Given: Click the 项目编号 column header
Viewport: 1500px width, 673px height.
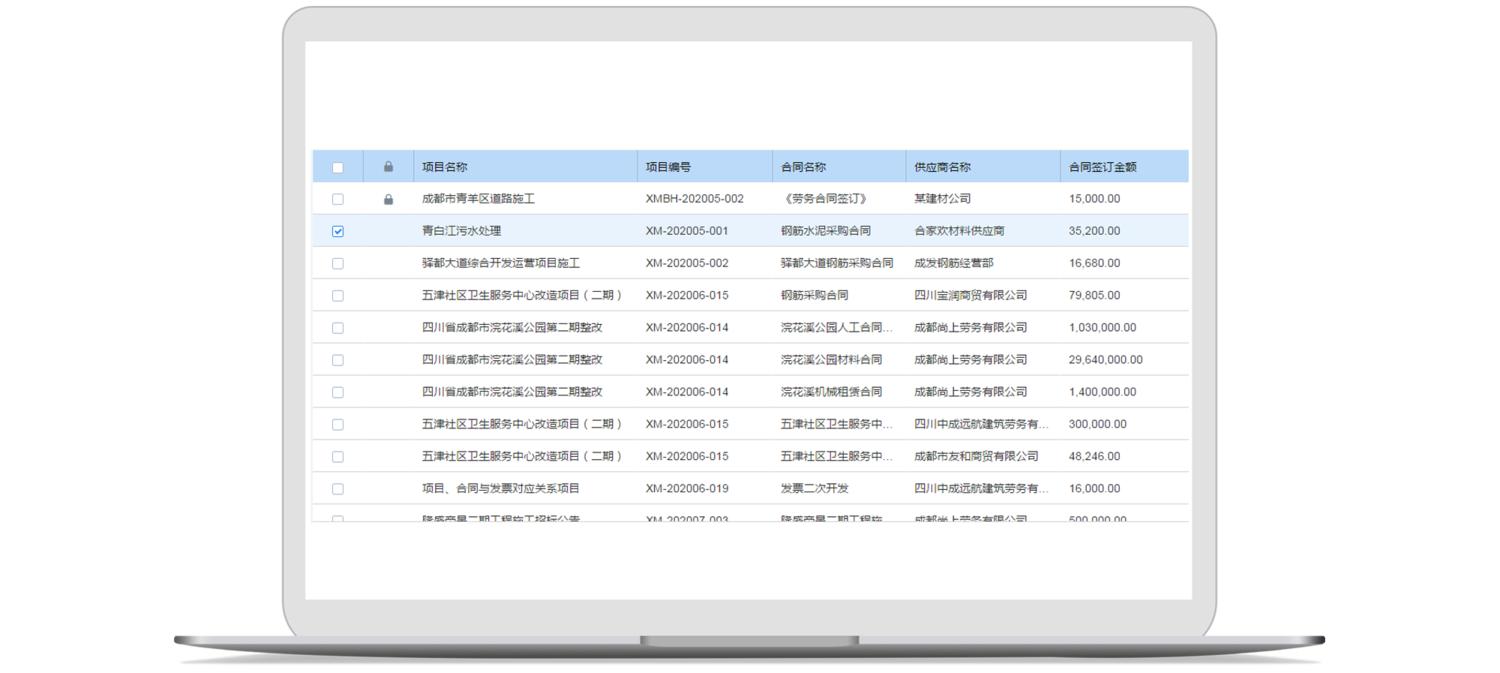Looking at the screenshot, I should (x=668, y=167).
